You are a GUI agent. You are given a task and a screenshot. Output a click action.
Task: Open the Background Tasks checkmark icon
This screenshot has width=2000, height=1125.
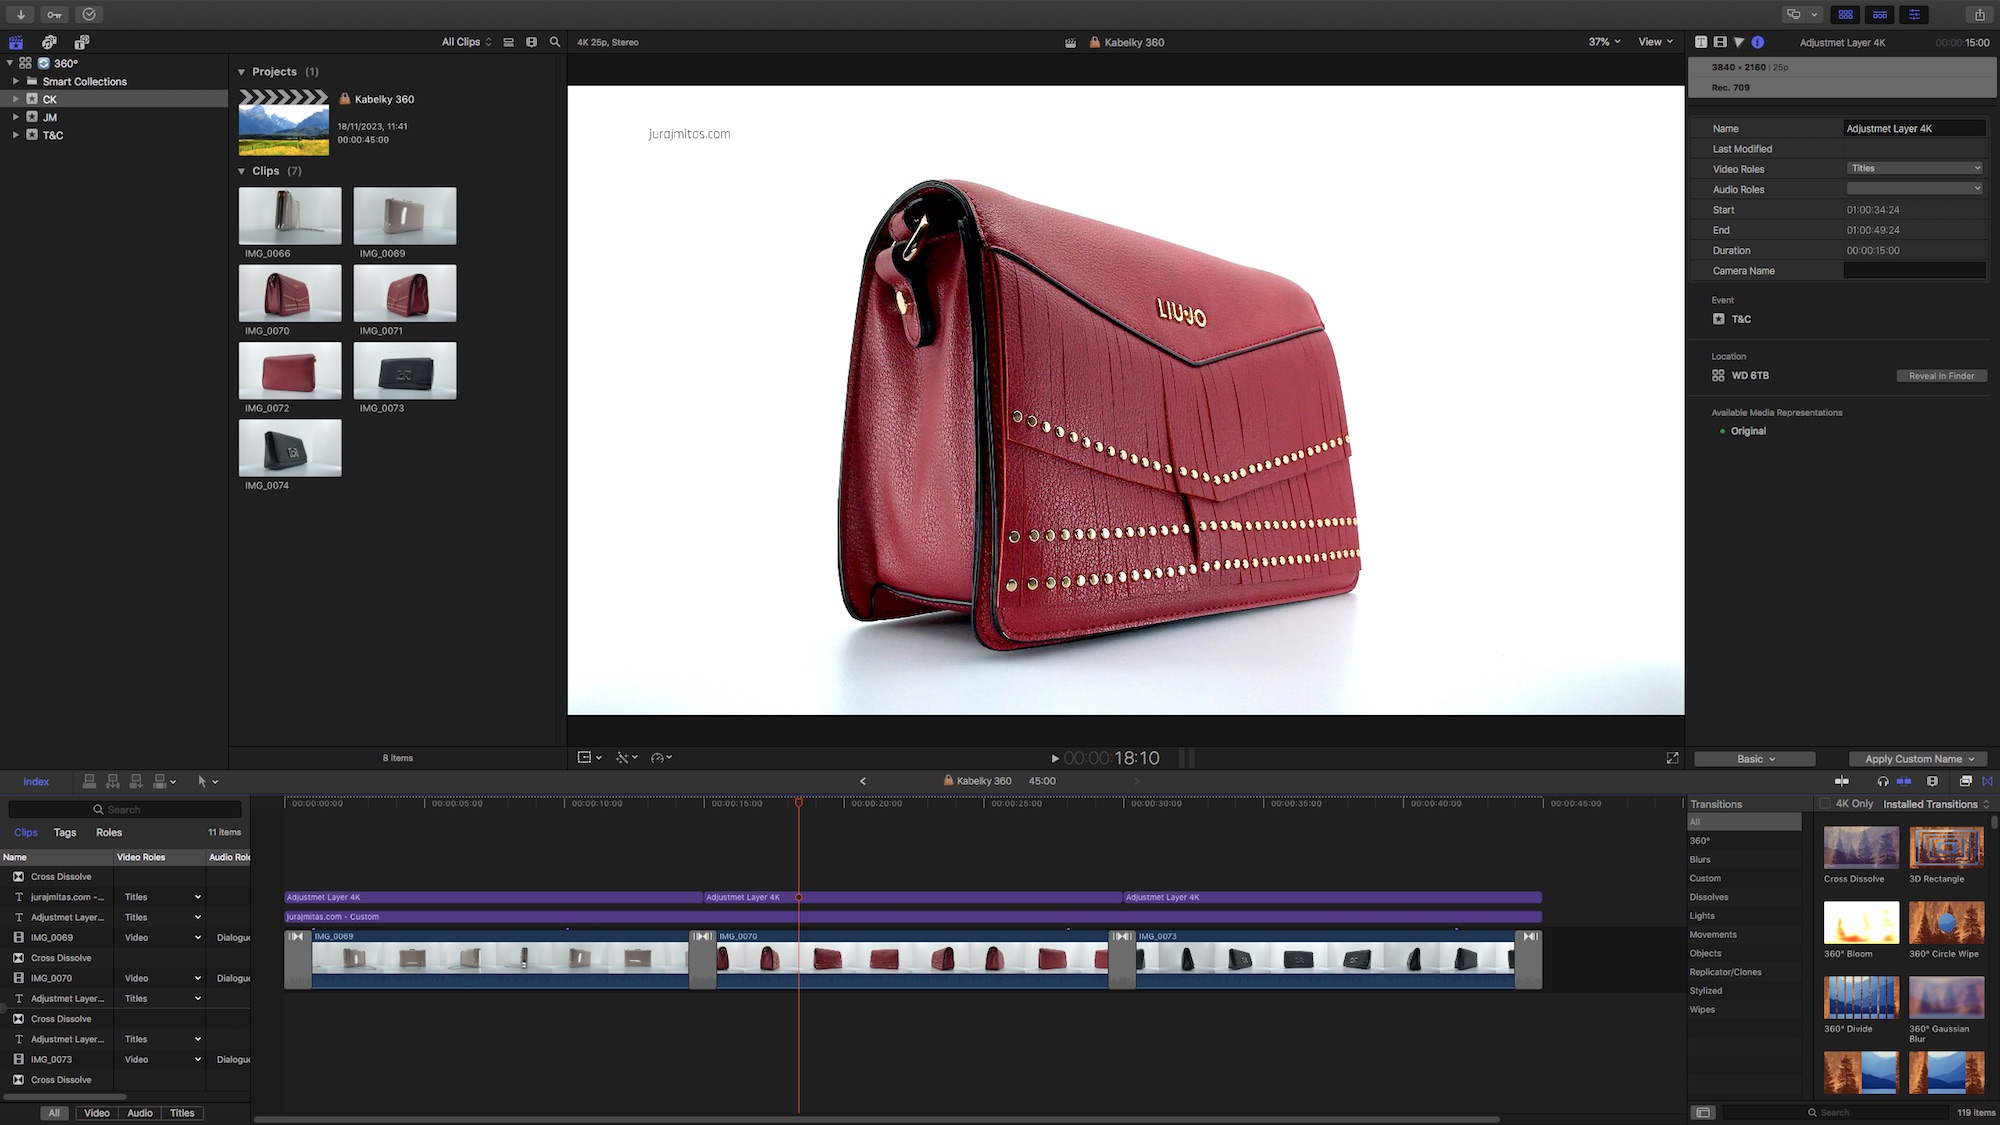(89, 14)
